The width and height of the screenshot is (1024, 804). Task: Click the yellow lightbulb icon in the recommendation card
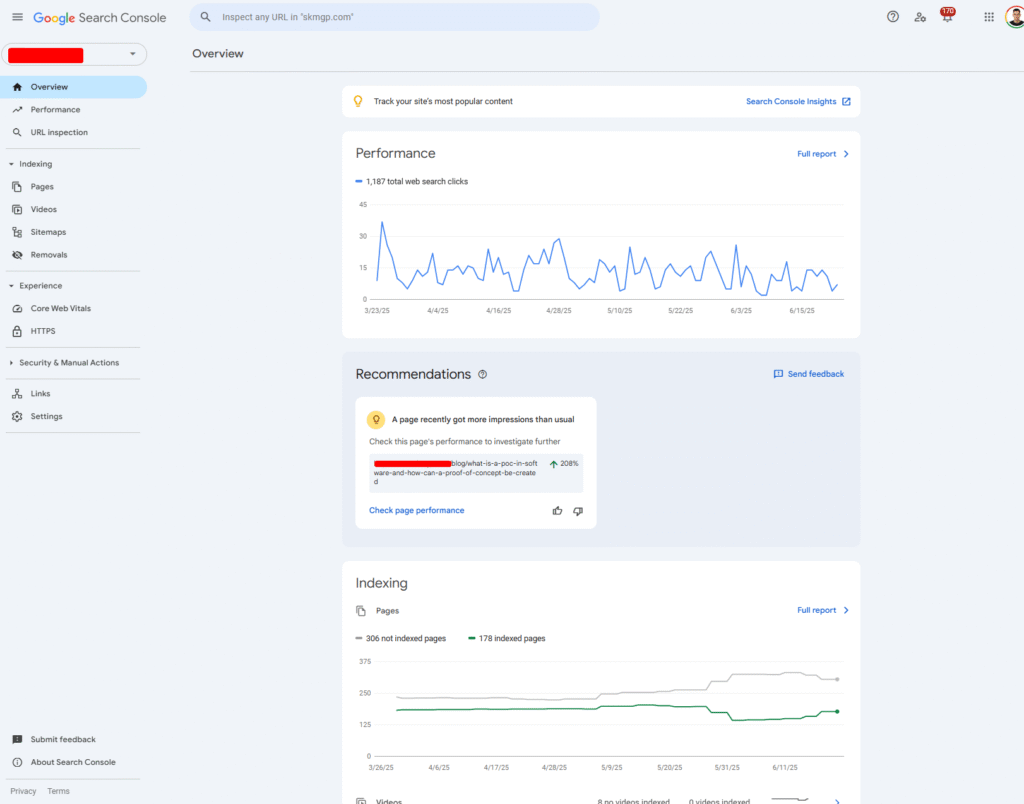click(x=376, y=419)
